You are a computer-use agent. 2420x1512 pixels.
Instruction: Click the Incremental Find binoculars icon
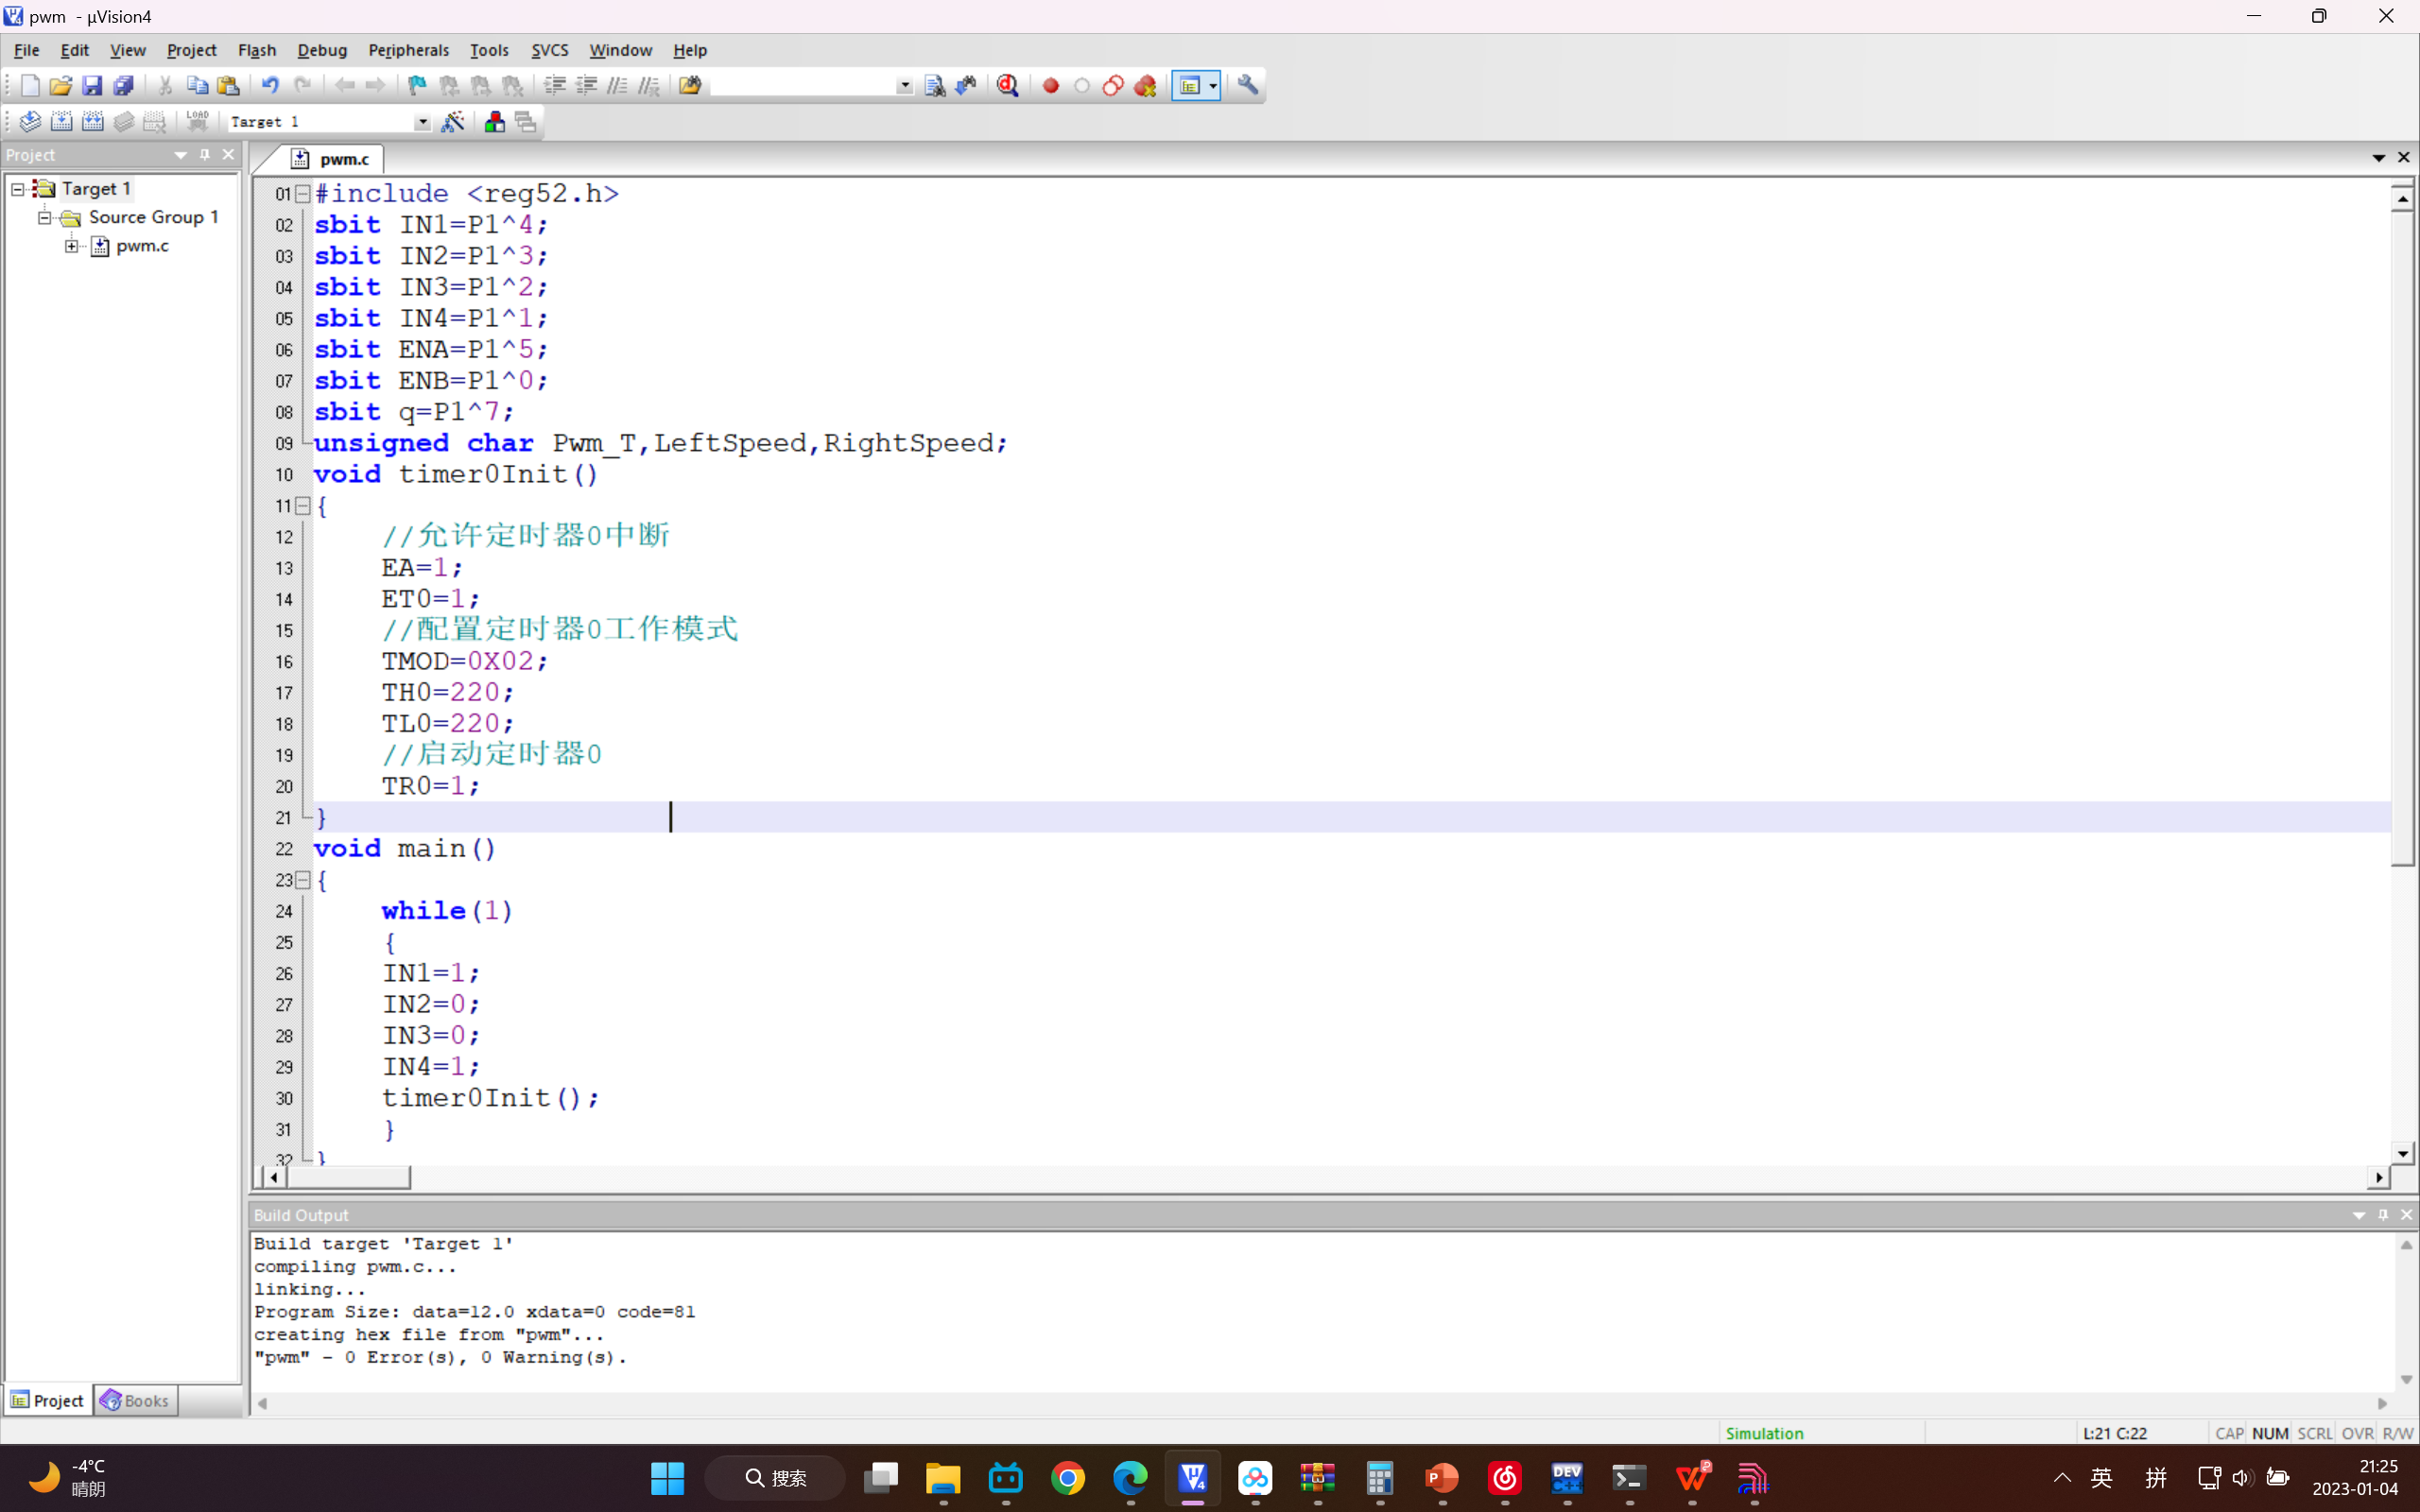[966, 86]
